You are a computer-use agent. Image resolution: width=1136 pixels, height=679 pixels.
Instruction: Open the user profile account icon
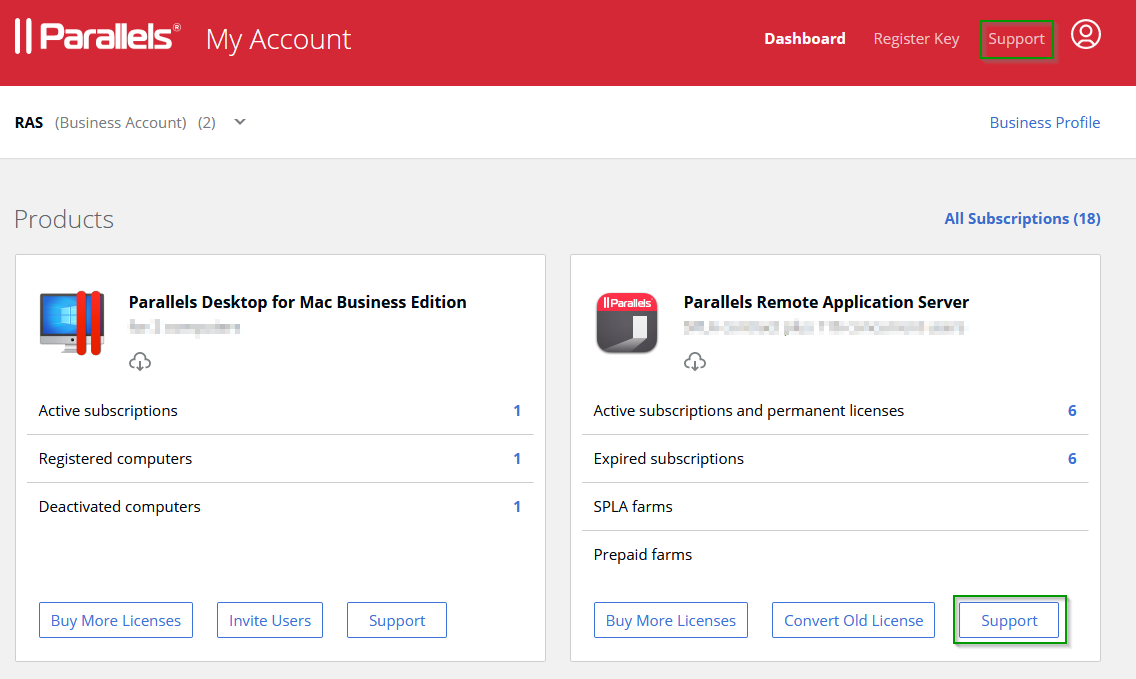click(x=1085, y=35)
